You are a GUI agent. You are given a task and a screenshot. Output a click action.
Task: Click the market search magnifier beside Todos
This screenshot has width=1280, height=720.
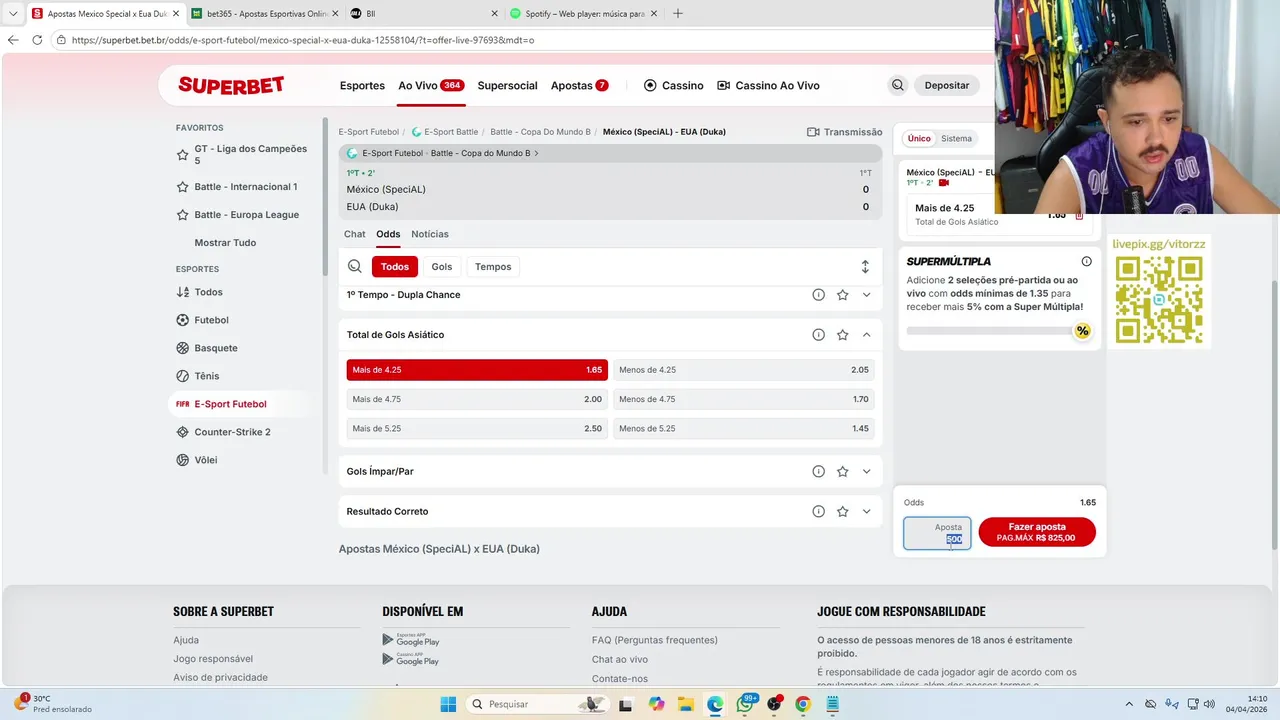coord(354,267)
